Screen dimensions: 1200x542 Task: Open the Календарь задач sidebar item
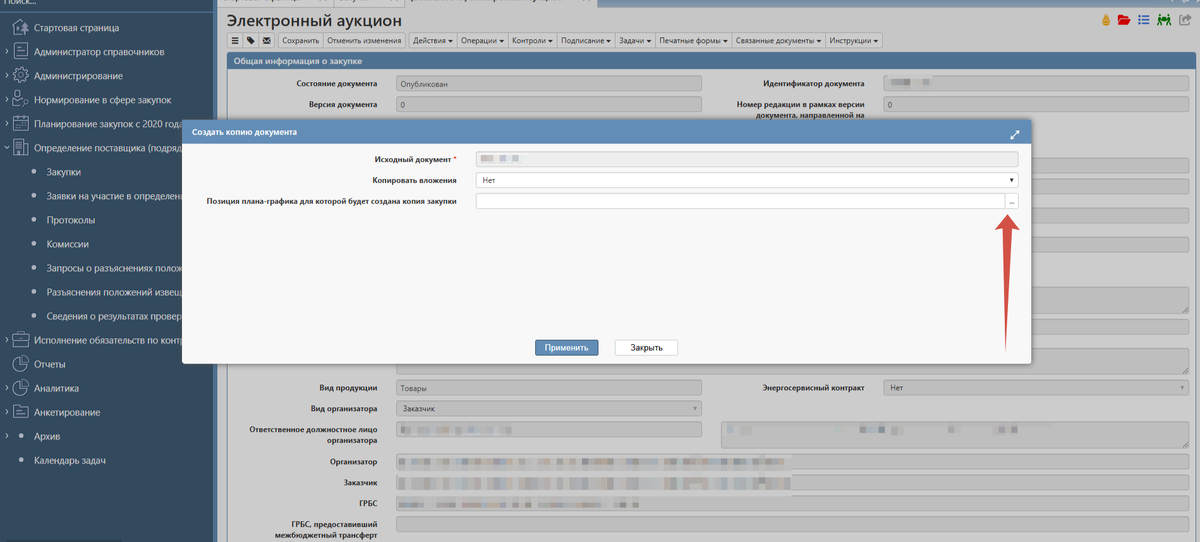[x=70, y=460]
